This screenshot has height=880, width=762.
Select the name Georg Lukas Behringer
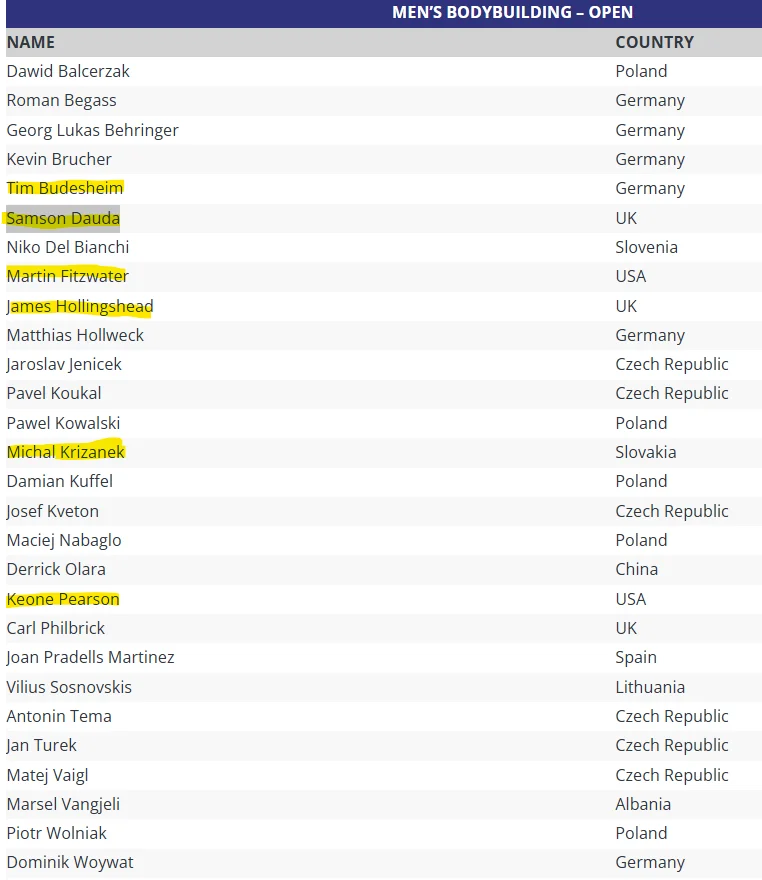[x=93, y=130]
